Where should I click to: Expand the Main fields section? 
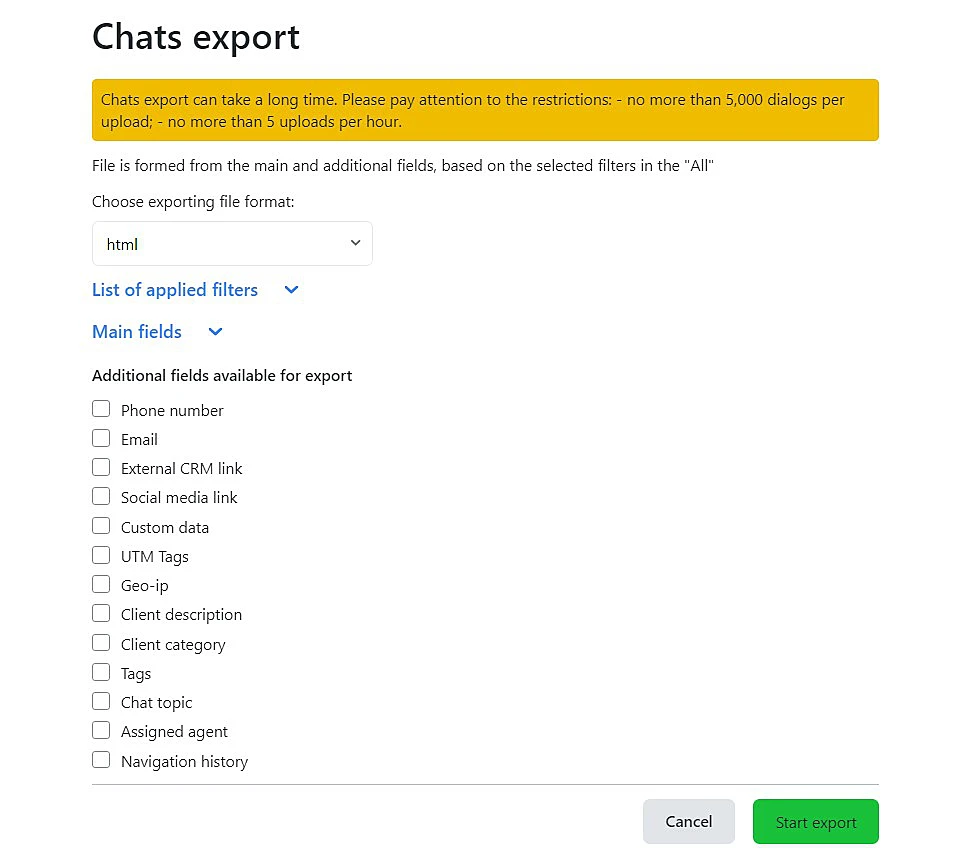(x=137, y=332)
